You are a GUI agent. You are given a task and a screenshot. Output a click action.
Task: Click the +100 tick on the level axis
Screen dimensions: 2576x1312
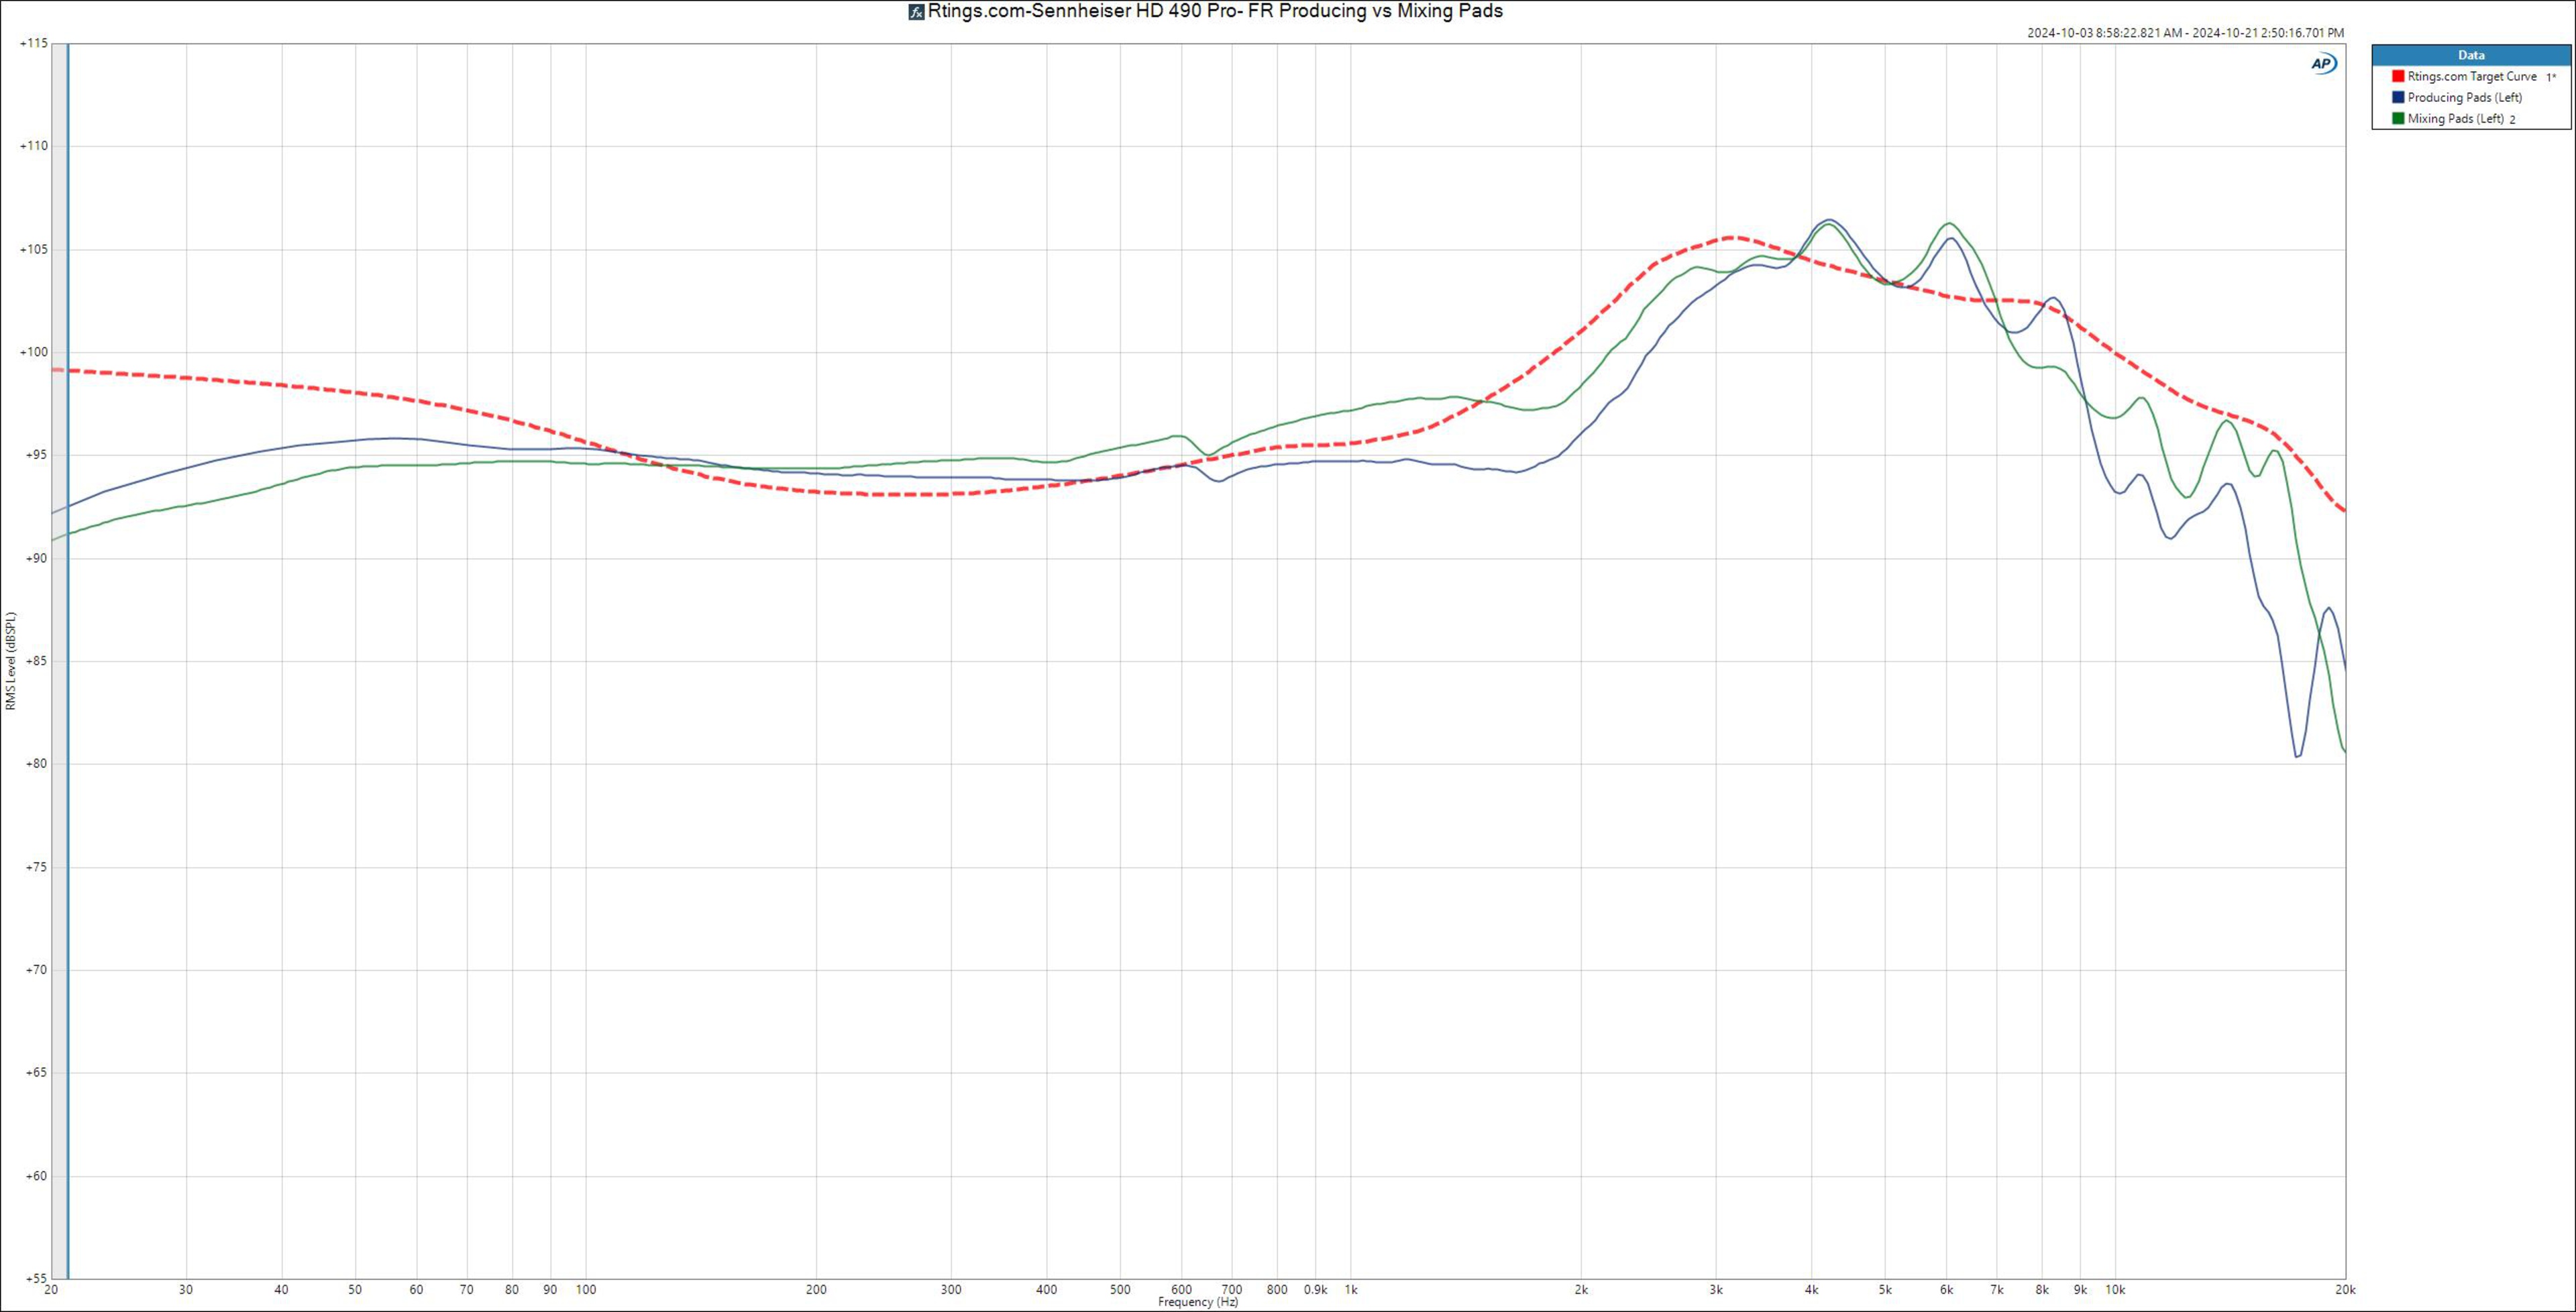(33, 352)
